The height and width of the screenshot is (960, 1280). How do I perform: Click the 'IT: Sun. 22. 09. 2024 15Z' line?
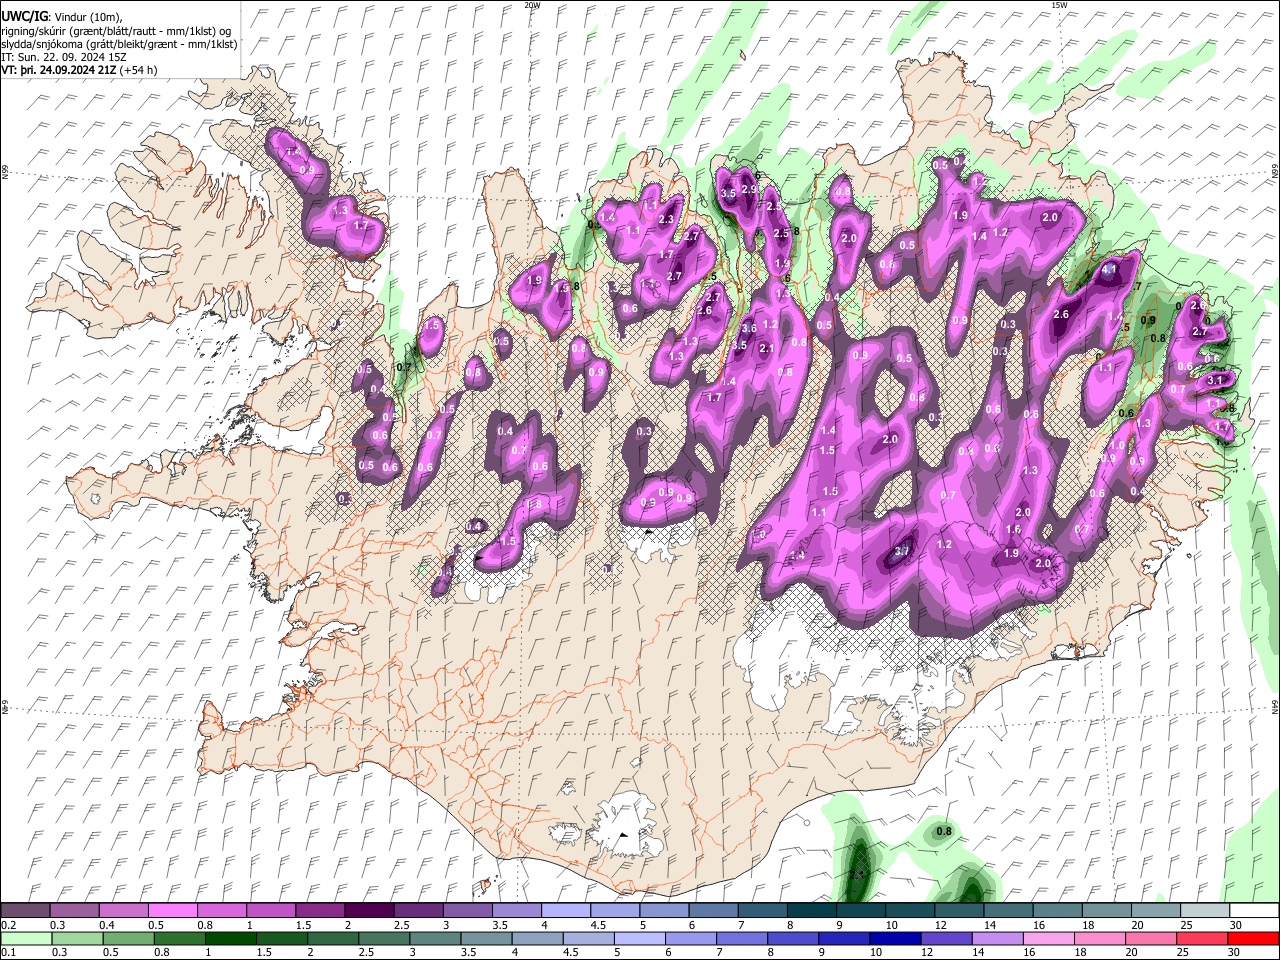(x=64, y=57)
